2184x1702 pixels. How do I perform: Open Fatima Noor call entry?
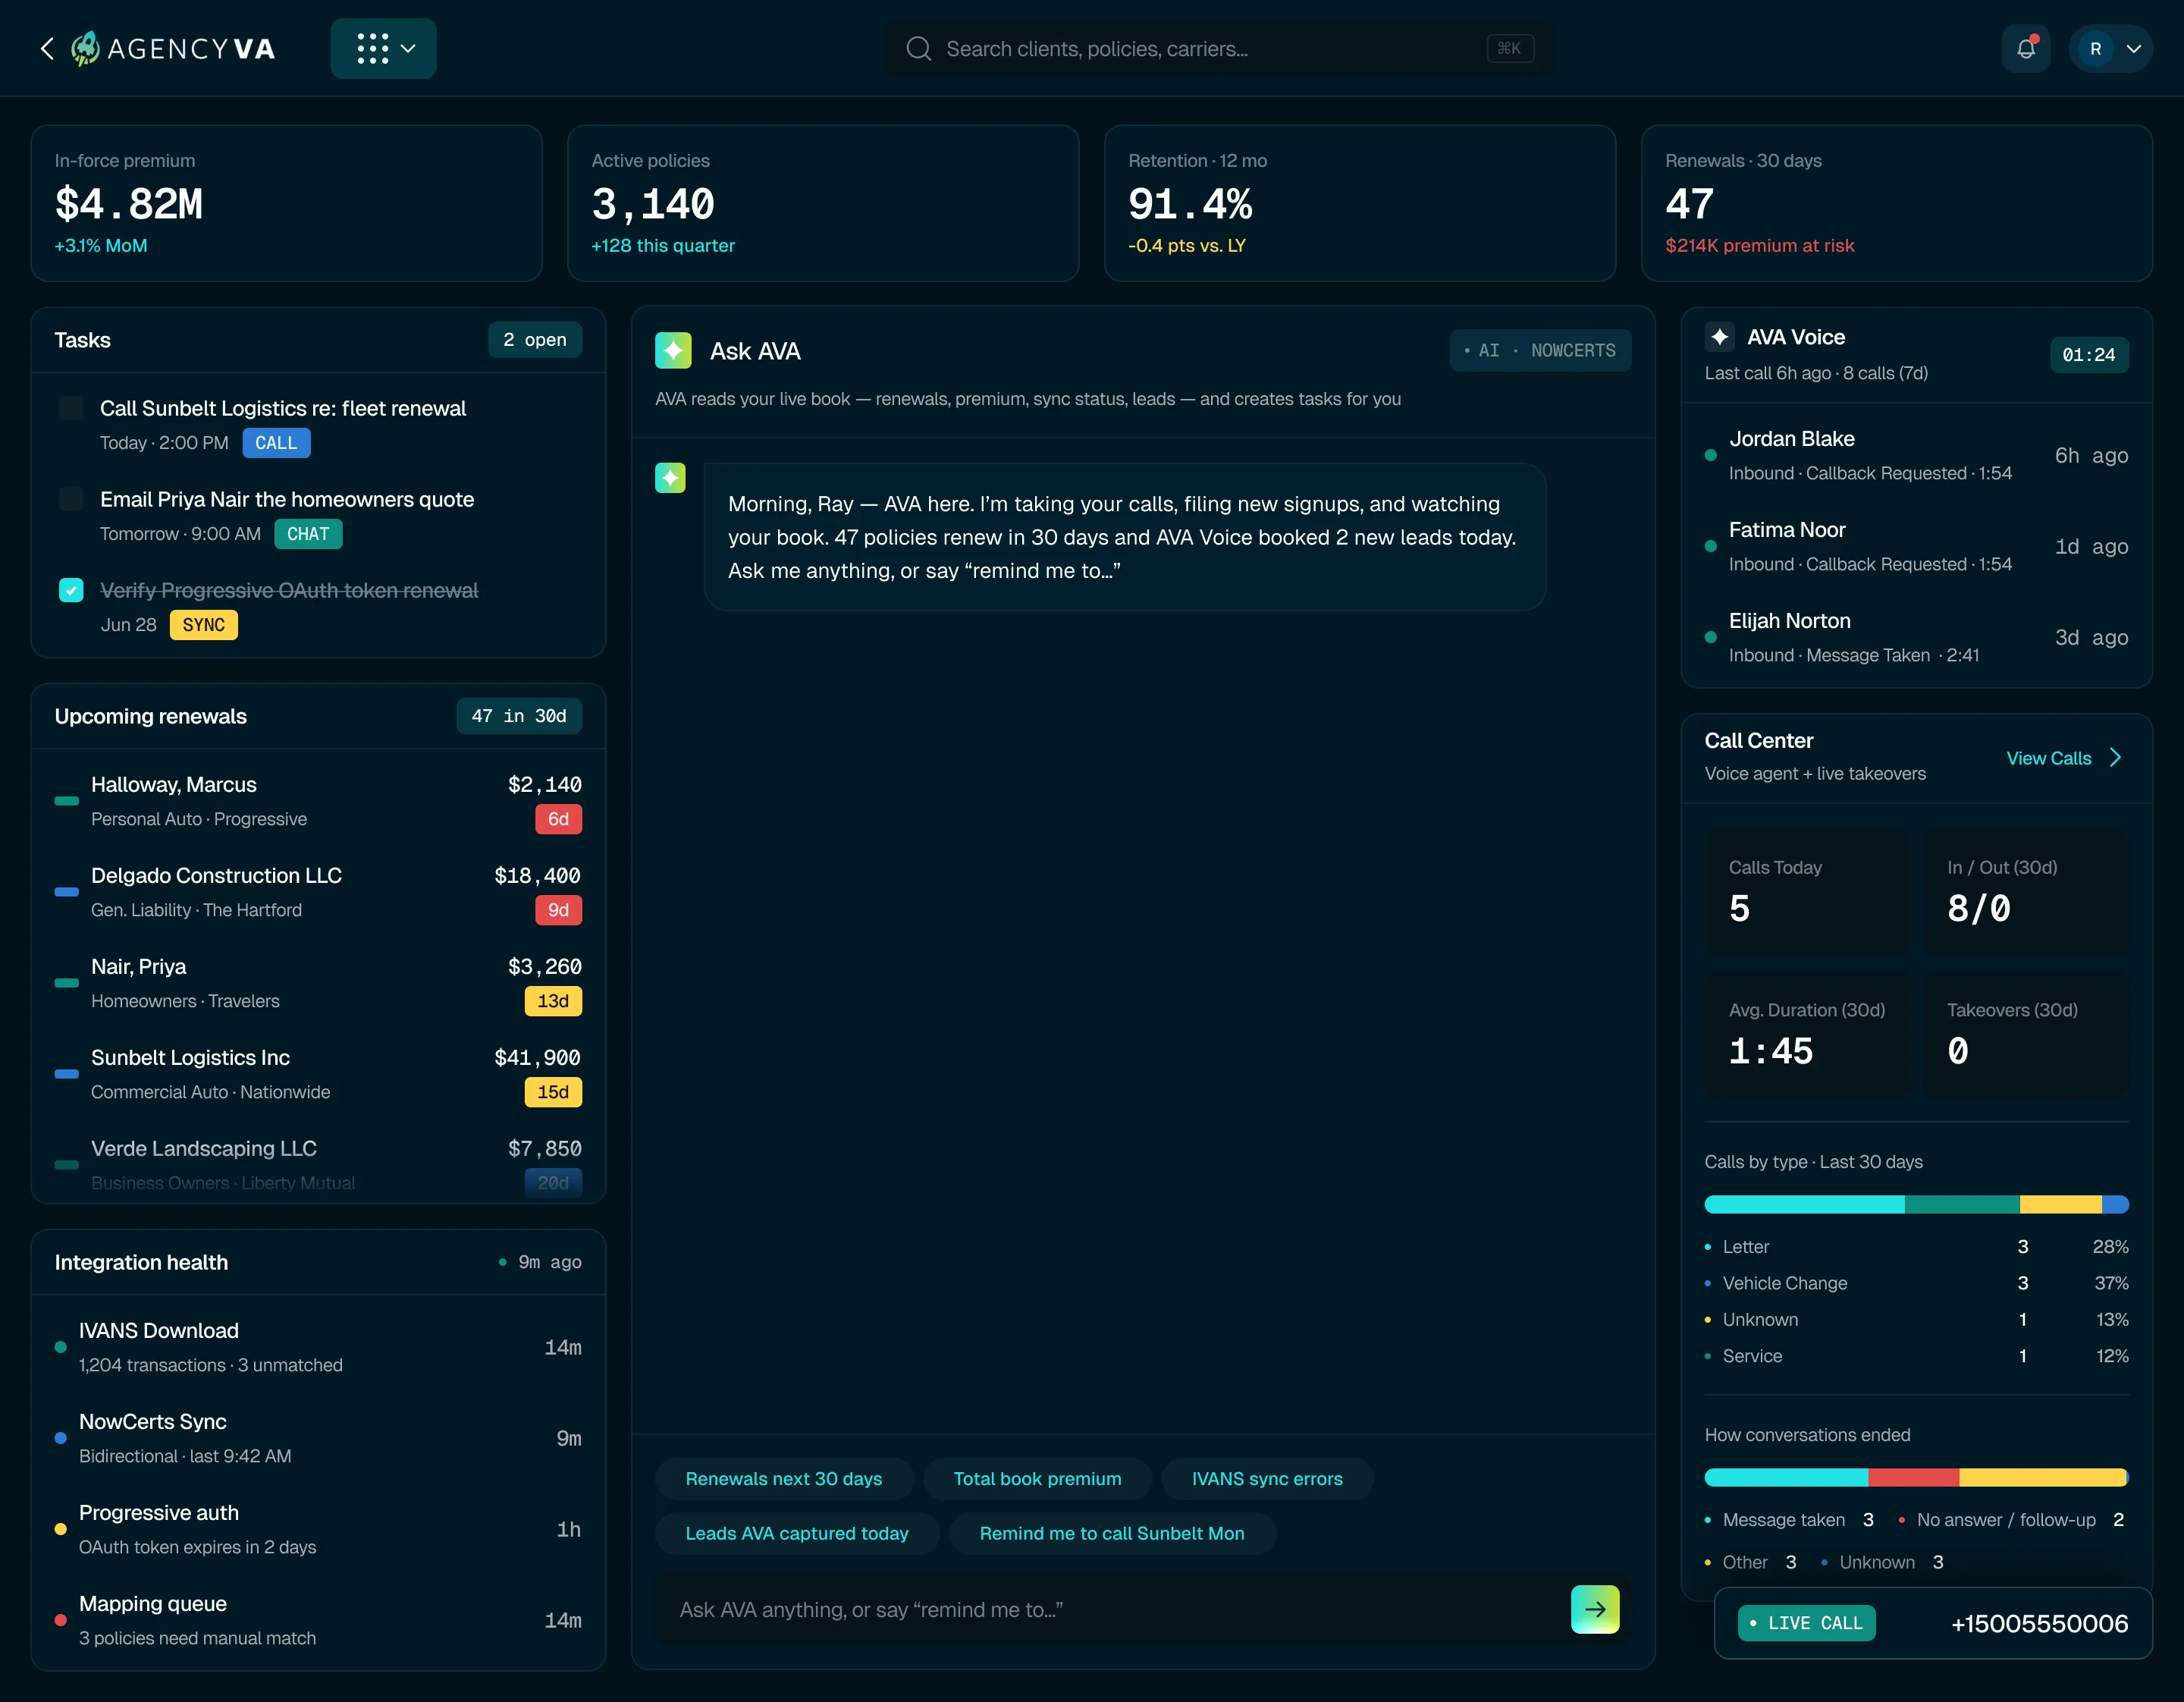(x=1916, y=546)
